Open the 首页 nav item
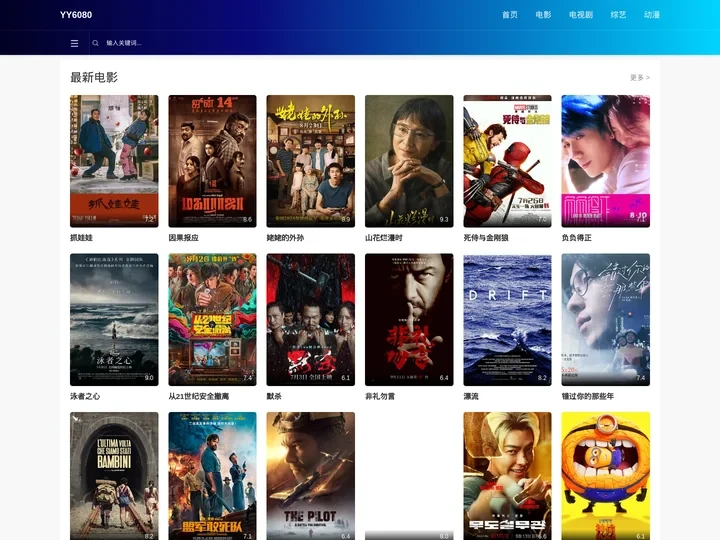The image size is (720, 540). tap(510, 15)
